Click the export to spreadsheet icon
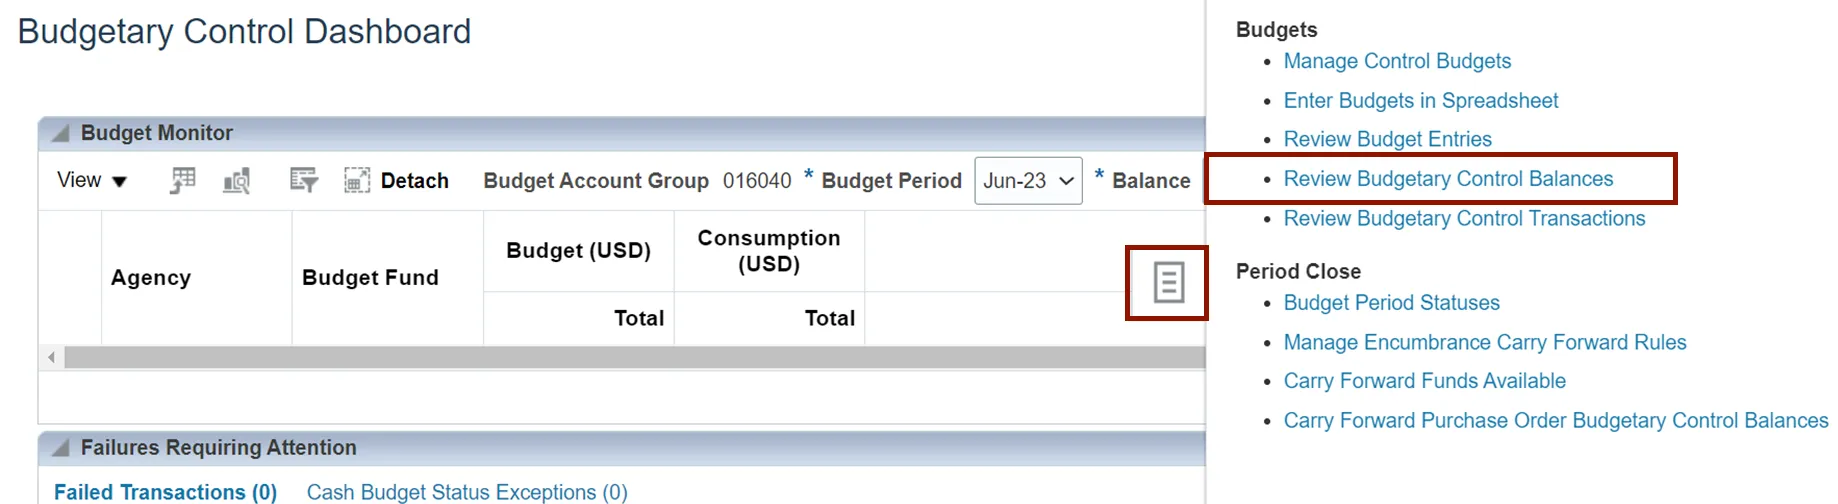This screenshot has width=1838, height=504. [x=183, y=181]
